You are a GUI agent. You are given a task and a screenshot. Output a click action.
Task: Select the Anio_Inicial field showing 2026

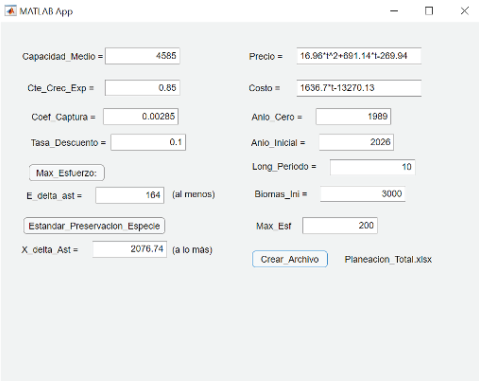coord(356,142)
